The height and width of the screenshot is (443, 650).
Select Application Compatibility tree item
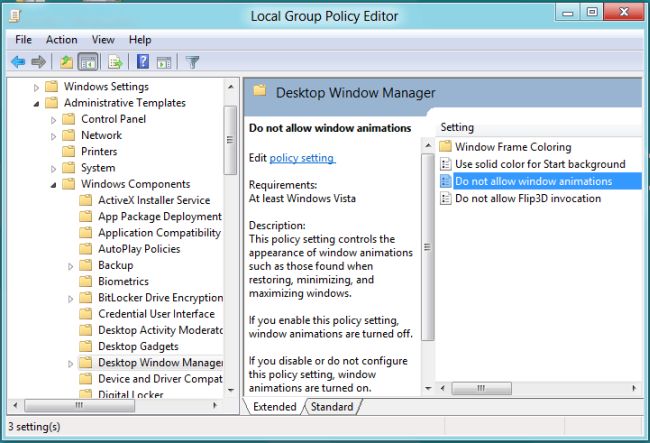pos(160,232)
